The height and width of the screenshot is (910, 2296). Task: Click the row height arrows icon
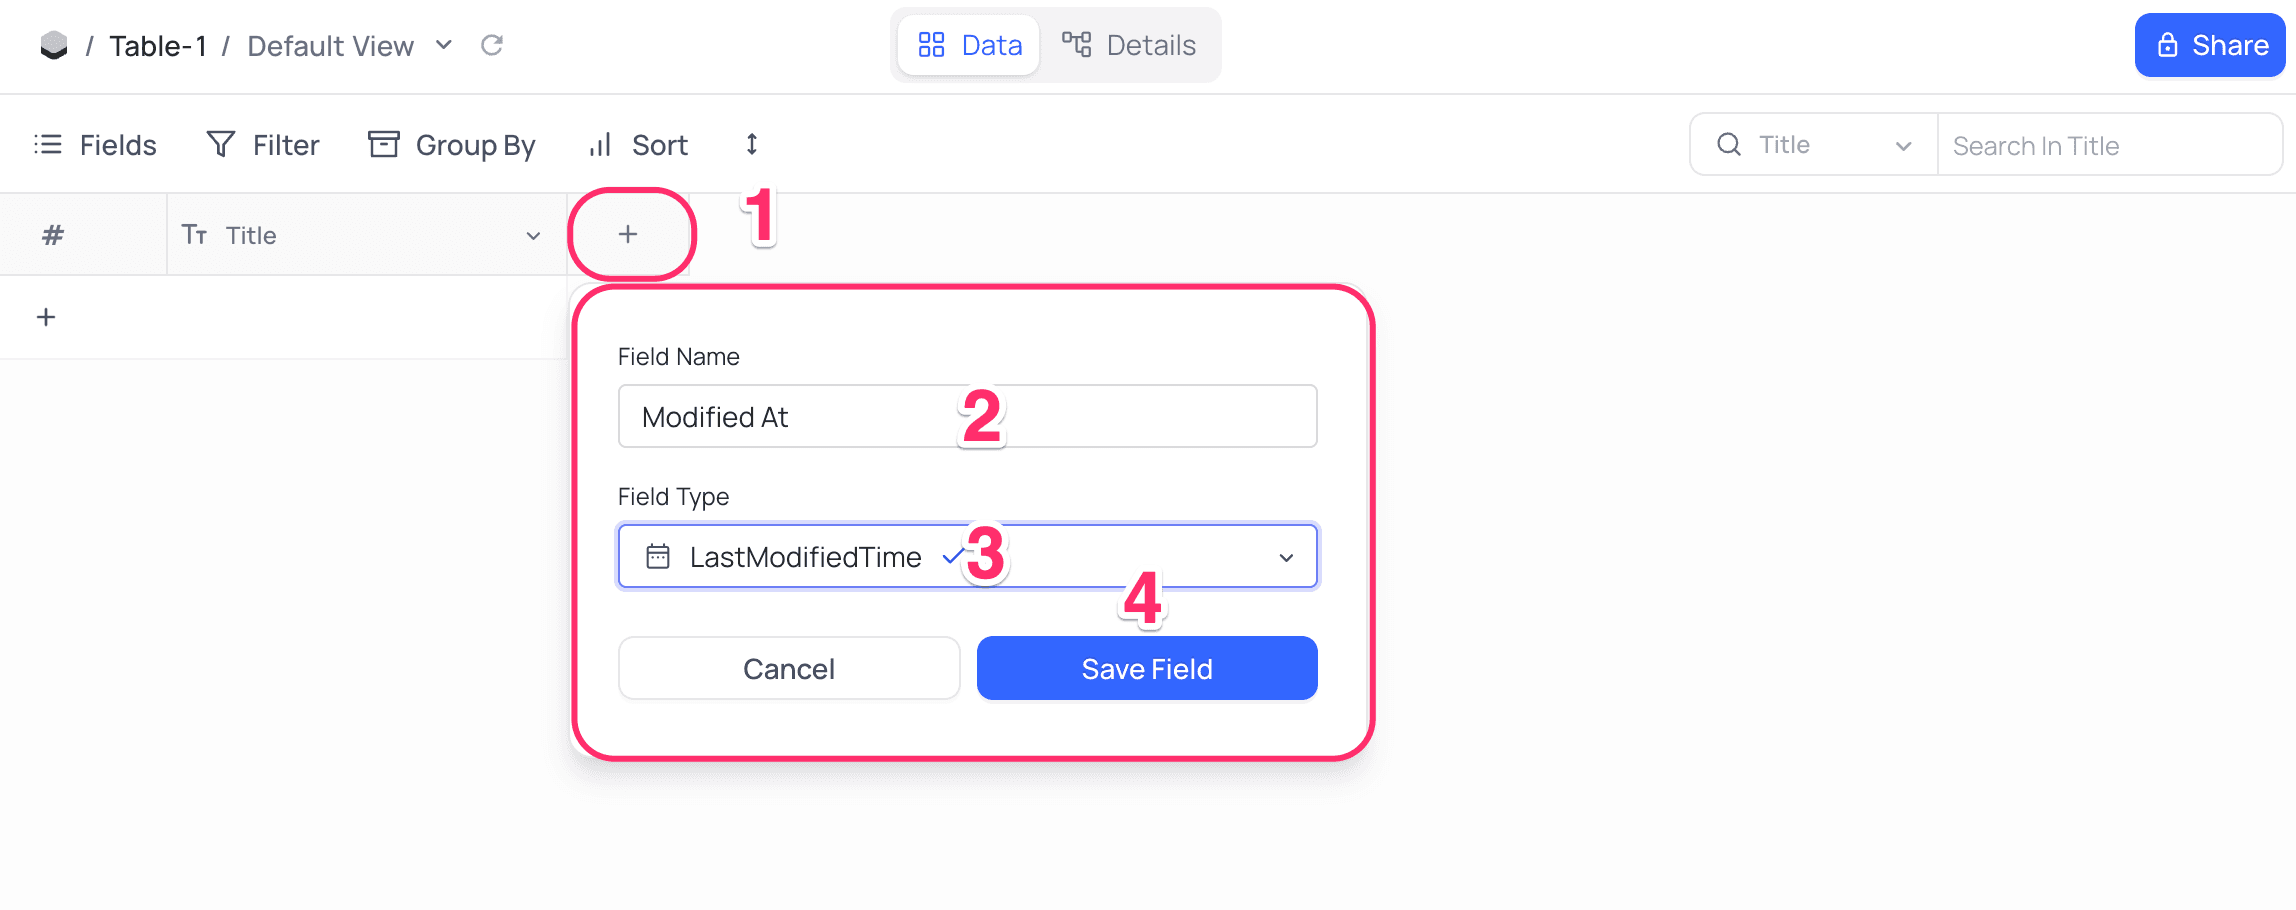pyautogui.click(x=752, y=145)
